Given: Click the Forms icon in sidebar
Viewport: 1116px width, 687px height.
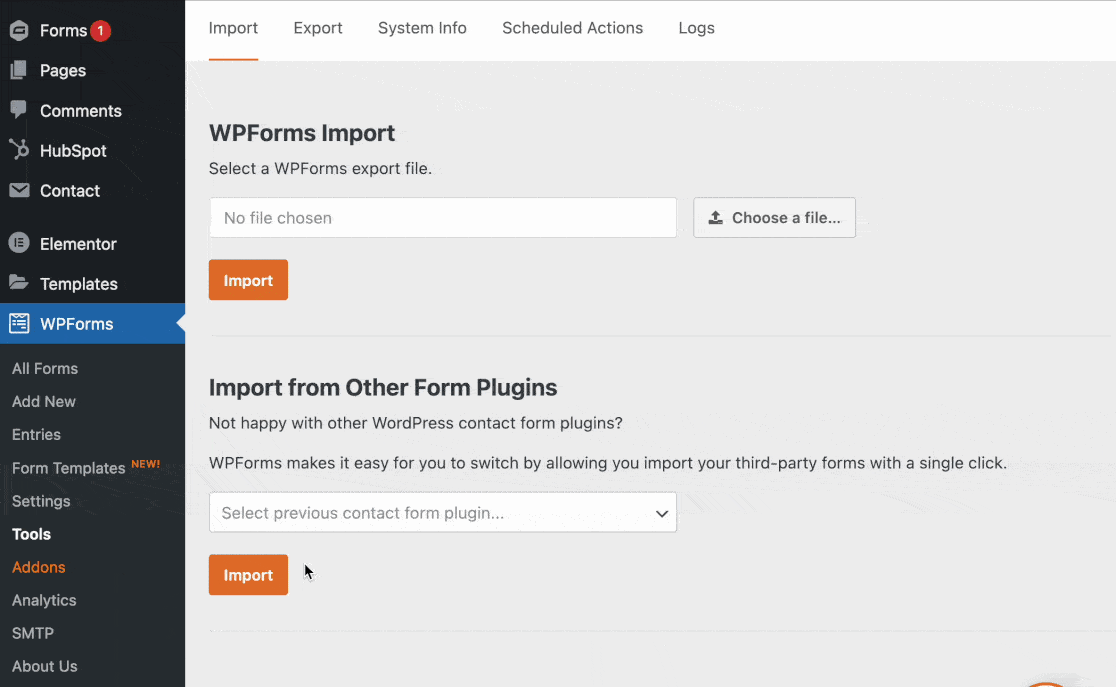Looking at the screenshot, I should (19, 31).
